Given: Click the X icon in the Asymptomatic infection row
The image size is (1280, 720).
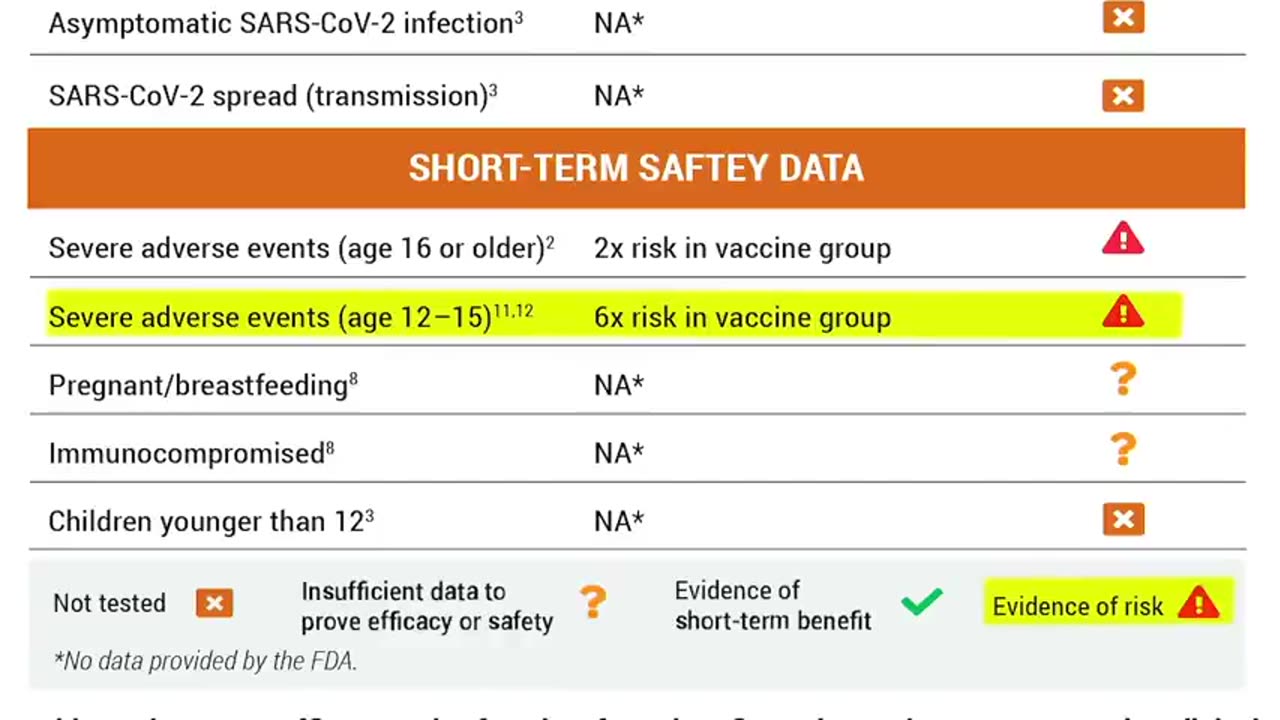Looking at the screenshot, I should (x=1123, y=17).
